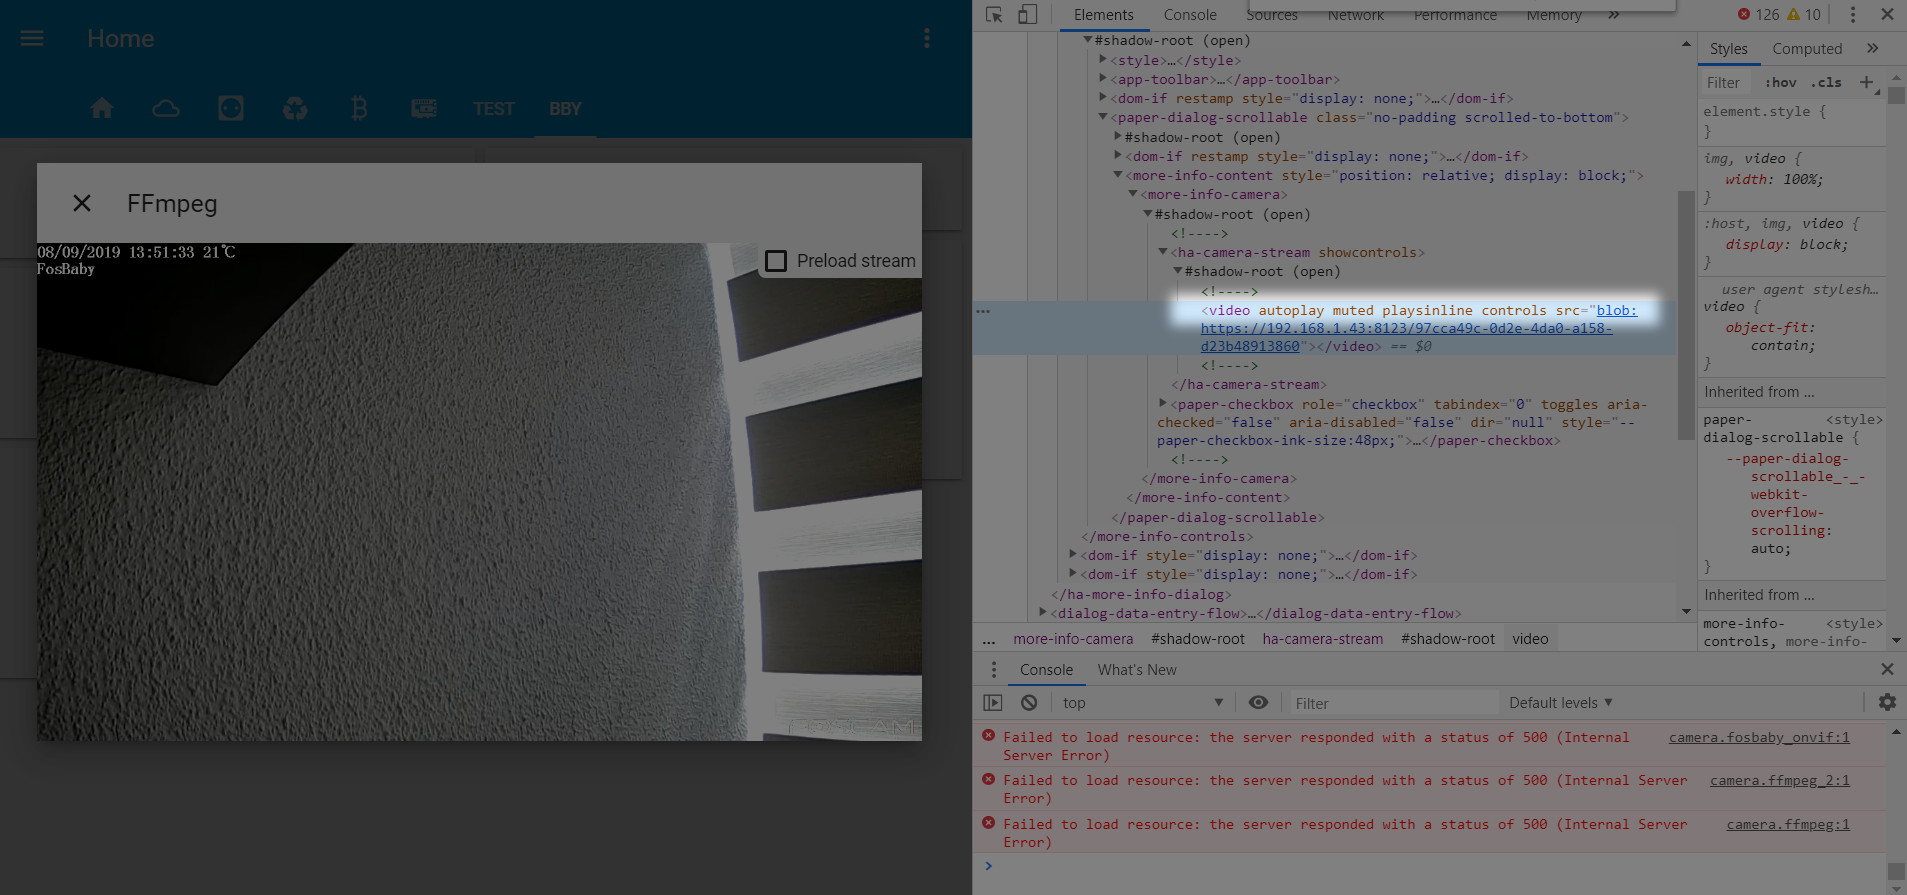Image resolution: width=1907 pixels, height=895 pixels.
Task: Open the DevTools customize menu
Action: (x=1852, y=14)
